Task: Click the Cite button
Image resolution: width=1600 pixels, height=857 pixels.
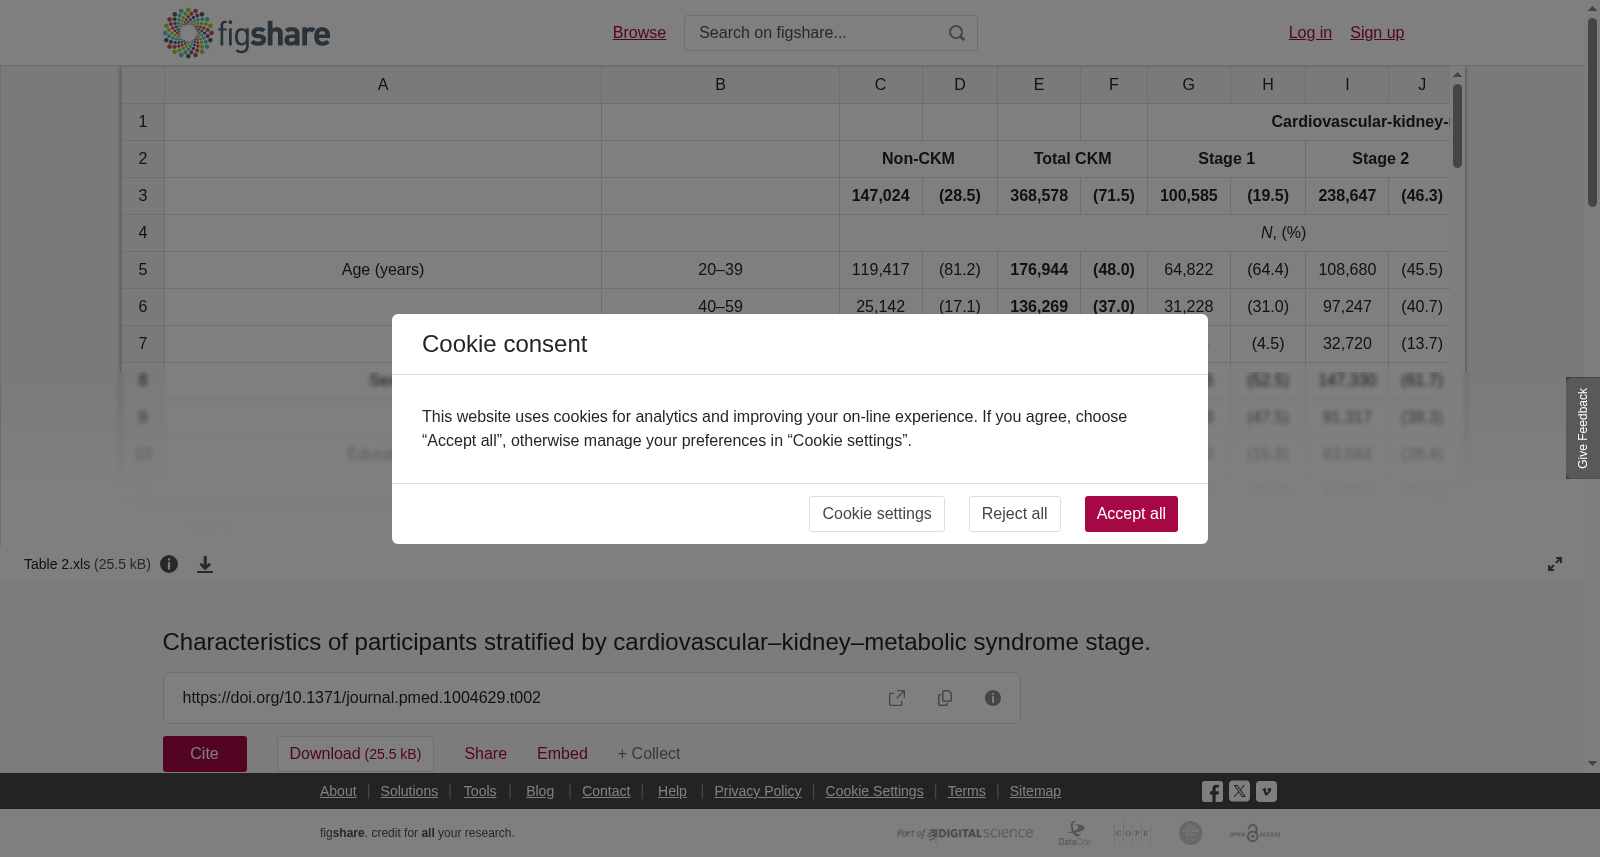Action: point(205,754)
